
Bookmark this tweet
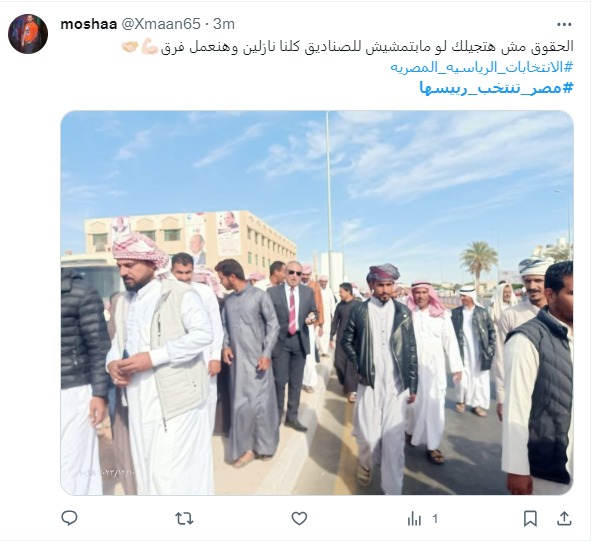[530, 519]
